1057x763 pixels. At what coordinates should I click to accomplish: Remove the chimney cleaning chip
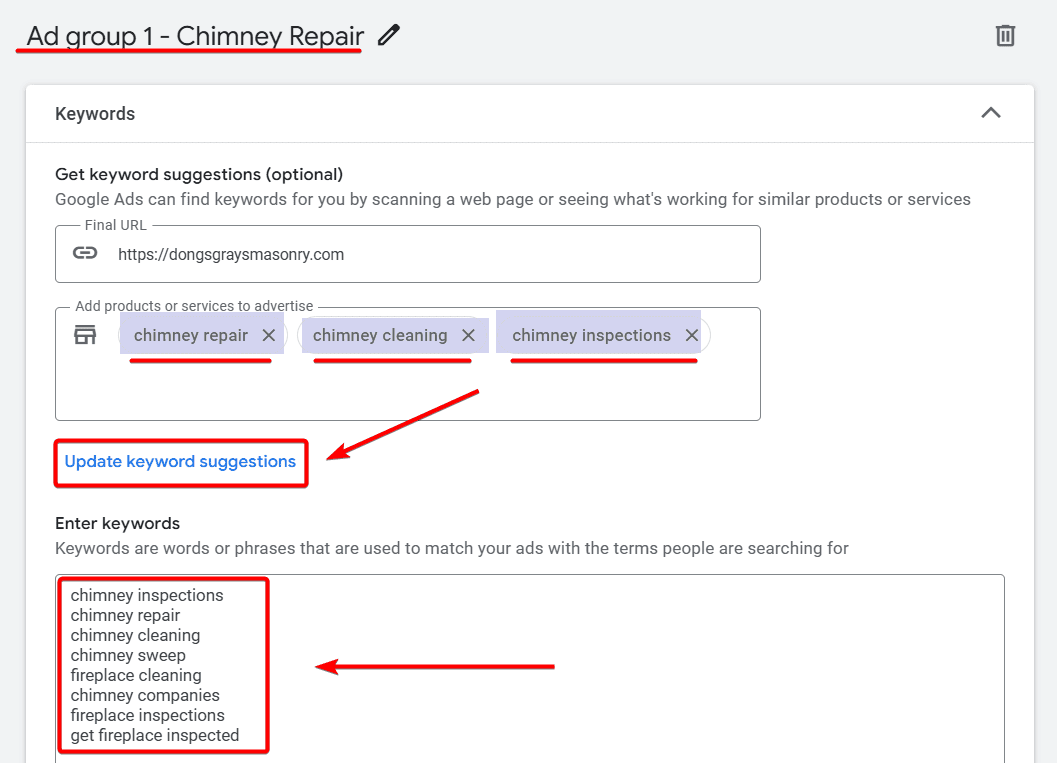(468, 335)
